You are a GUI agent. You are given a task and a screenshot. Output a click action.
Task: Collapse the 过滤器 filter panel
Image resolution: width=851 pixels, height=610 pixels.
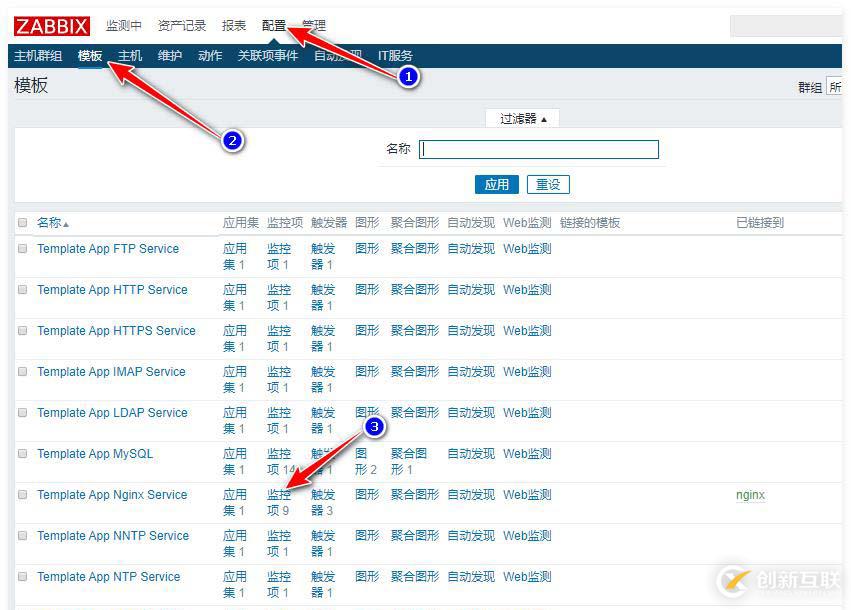pos(523,118)
